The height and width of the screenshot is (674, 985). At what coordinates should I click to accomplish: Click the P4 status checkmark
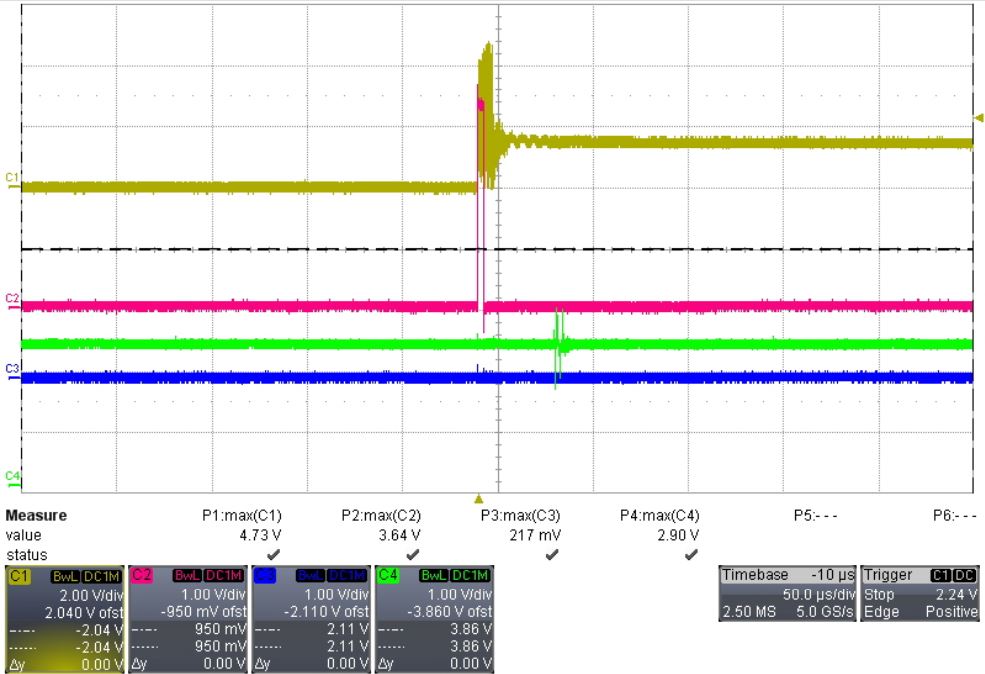point(691,555)
